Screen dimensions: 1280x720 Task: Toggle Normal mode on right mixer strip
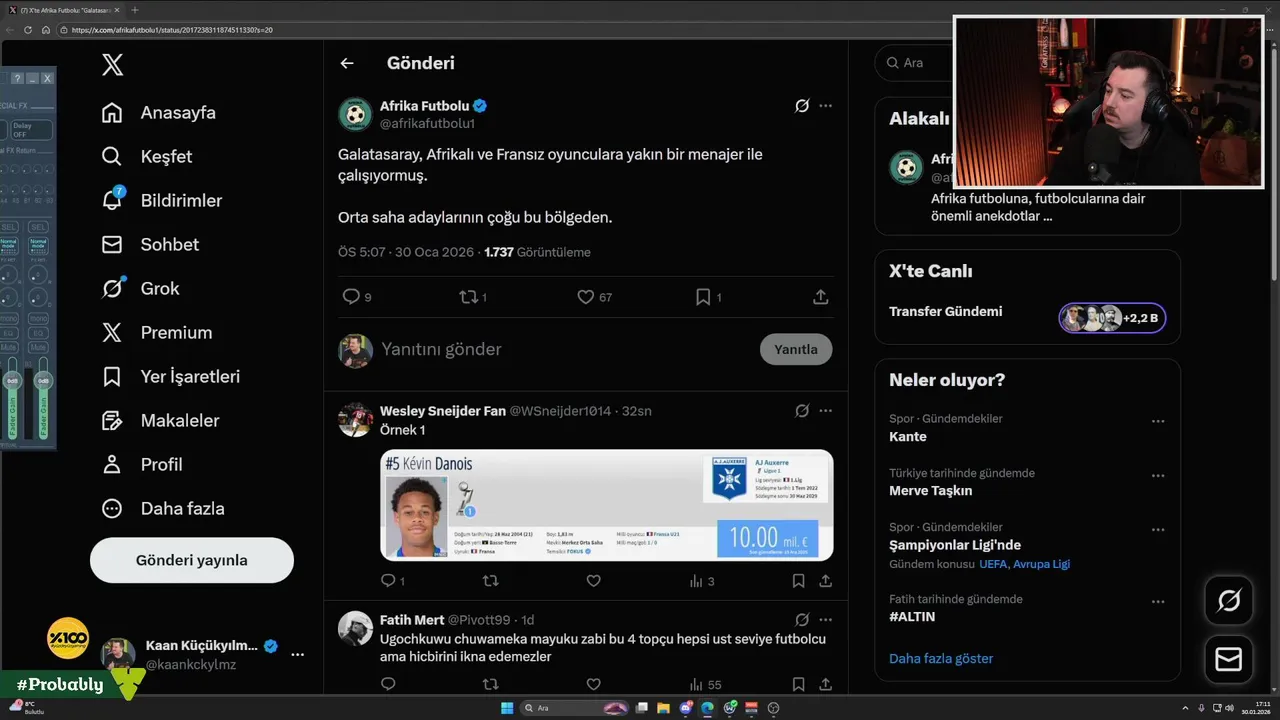(x=38, y=244)
